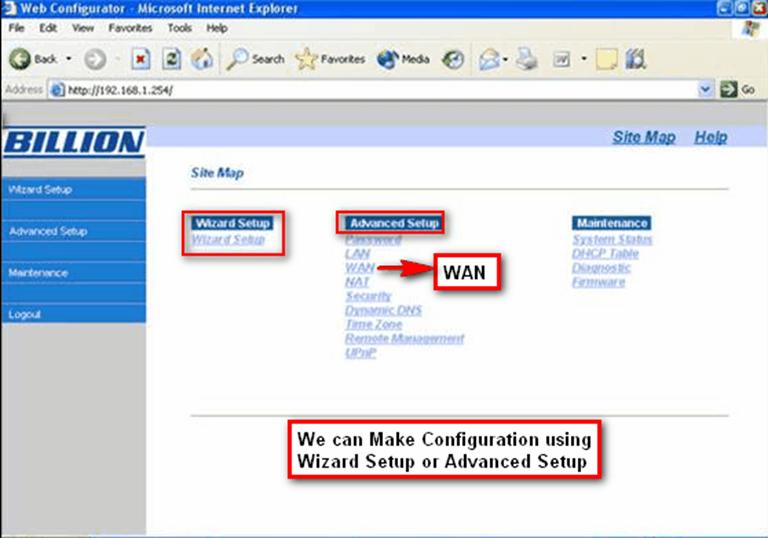Open the WAN settings link
The width and height of the screenshot is (768, 538).
click(360, 268)
